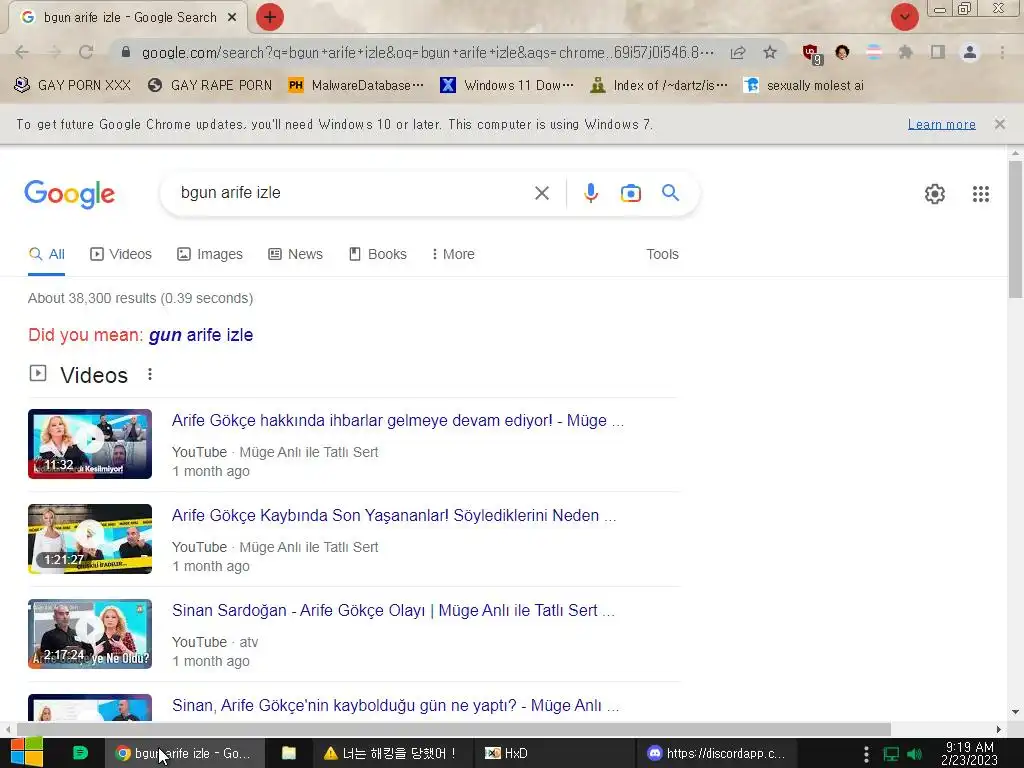Switch to the Images results tab

tap(210, 254)
